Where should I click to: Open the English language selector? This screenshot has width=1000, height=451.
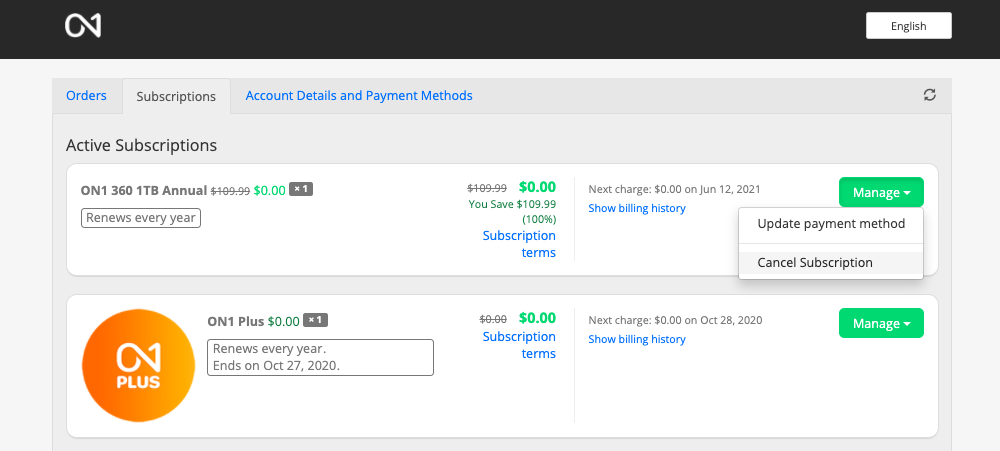click(x=908, y=26)
